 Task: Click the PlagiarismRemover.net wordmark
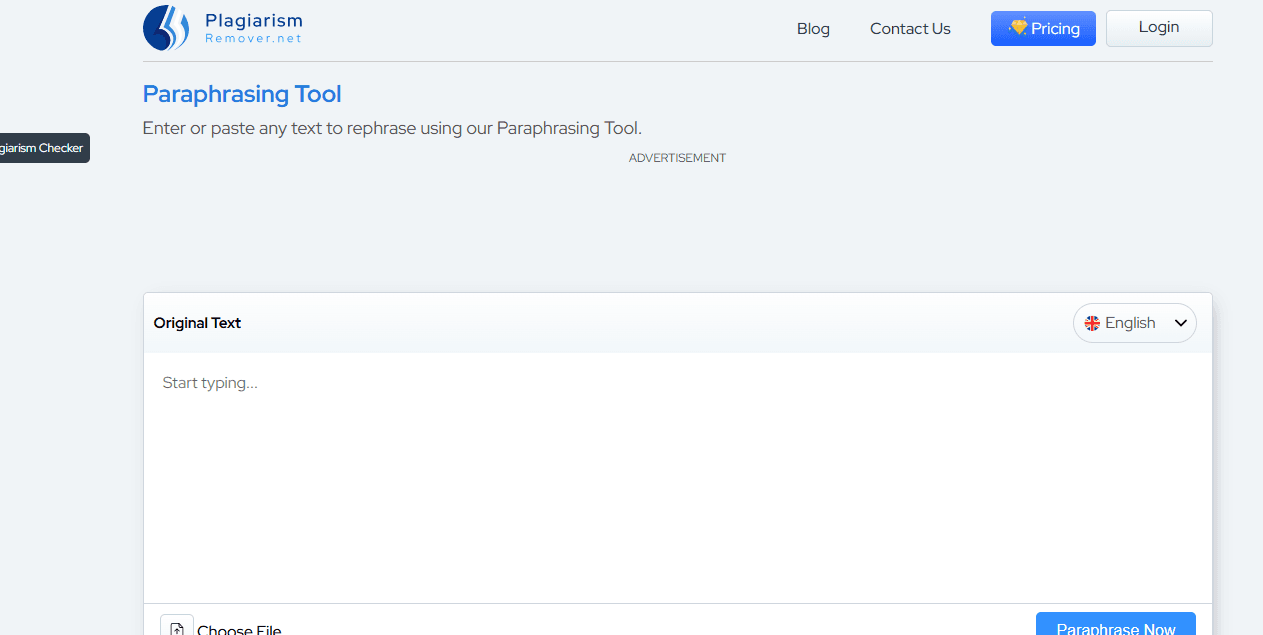pyautogui.click(x=253, y=27)
